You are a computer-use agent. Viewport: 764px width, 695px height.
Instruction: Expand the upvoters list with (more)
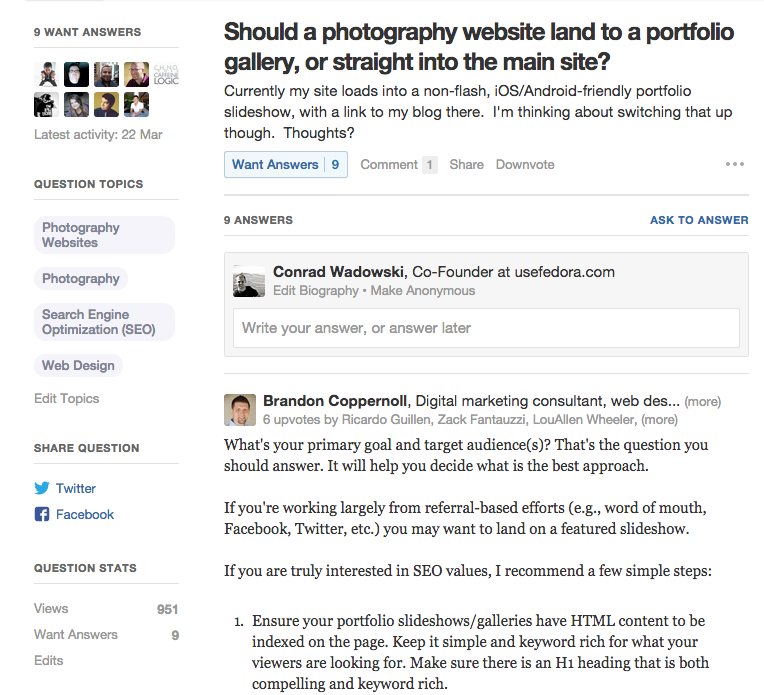coord(659,420)
